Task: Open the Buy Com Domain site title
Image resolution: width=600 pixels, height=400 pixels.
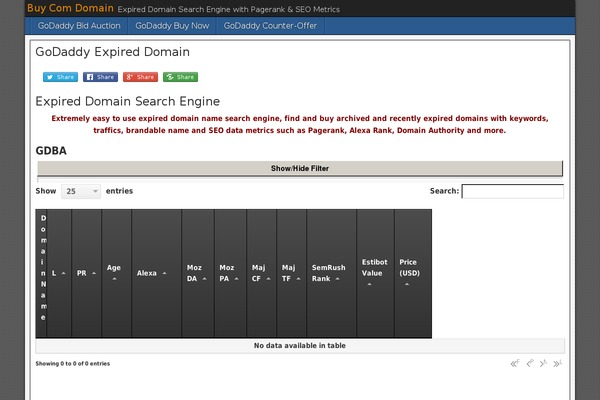Action: point(70,8)
